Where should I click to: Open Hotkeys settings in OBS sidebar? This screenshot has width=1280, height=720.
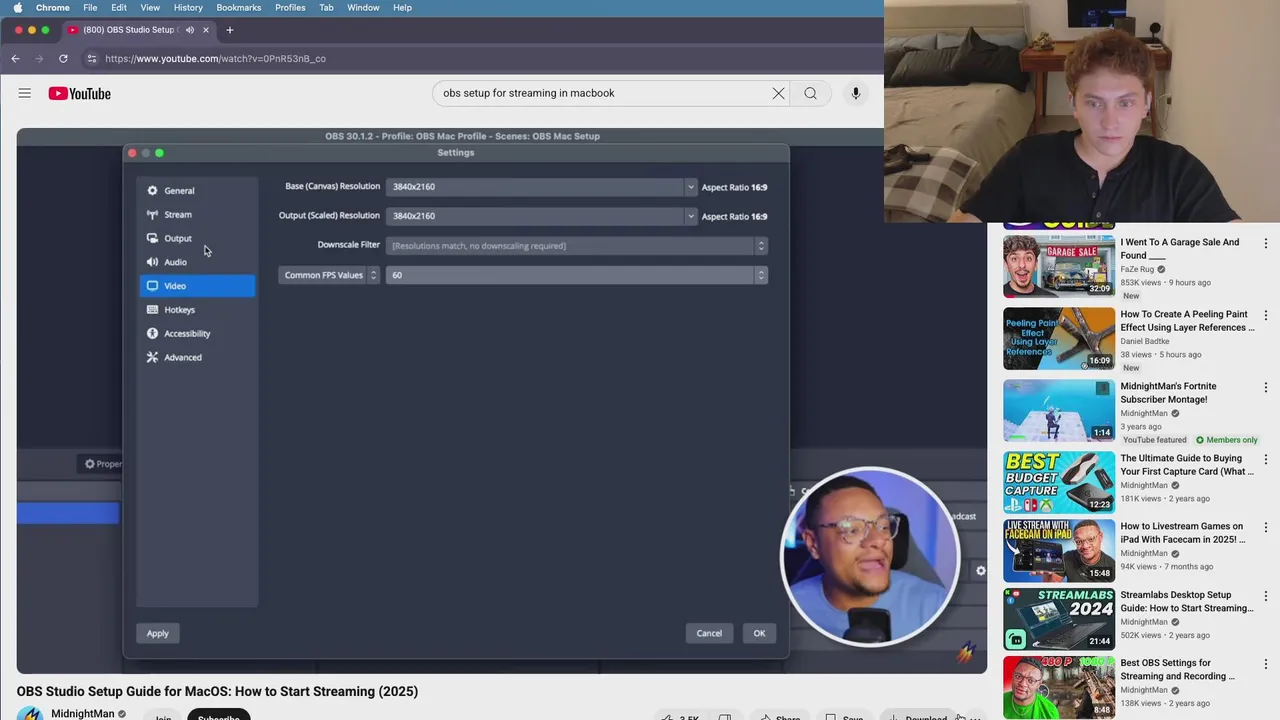(x=197, y=310)
